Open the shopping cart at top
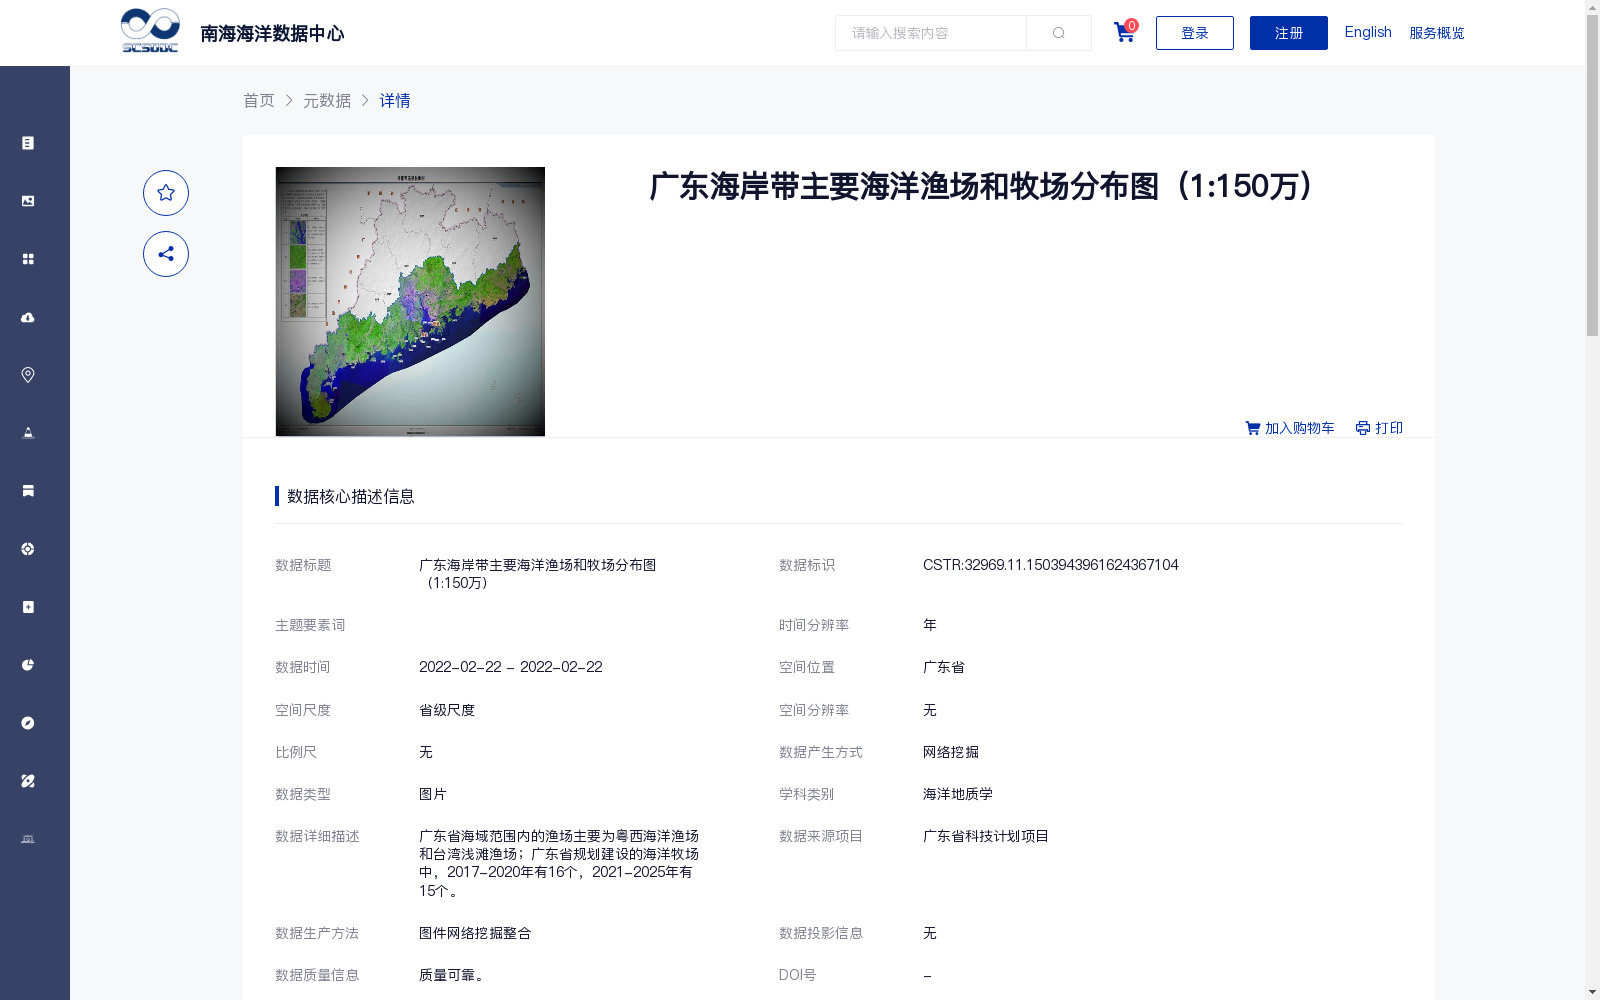This screenshot has height=1000, width=1600. 1124,32
